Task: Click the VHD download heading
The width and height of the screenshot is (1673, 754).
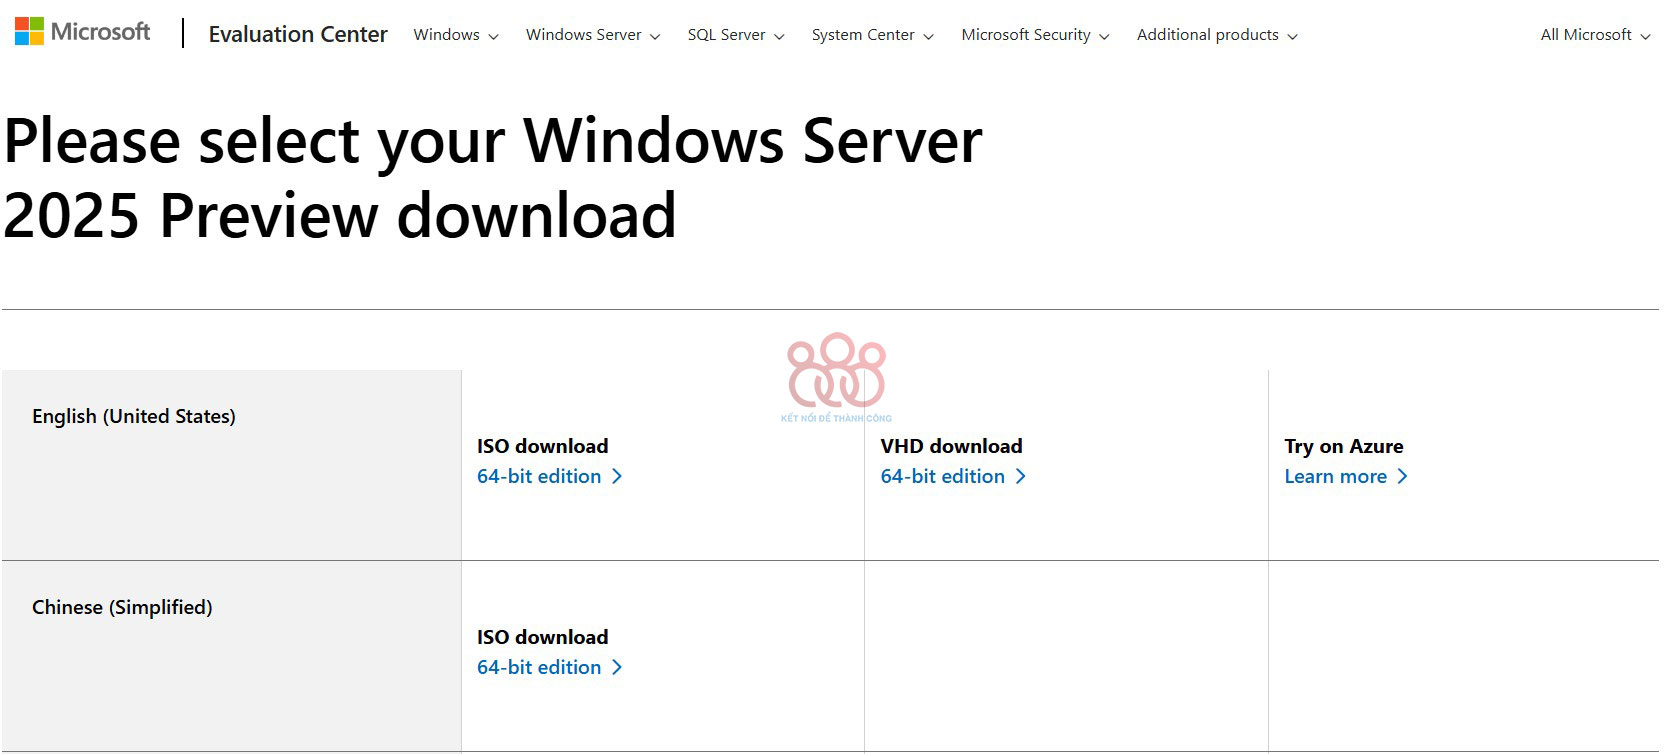Action: point(951,446)
